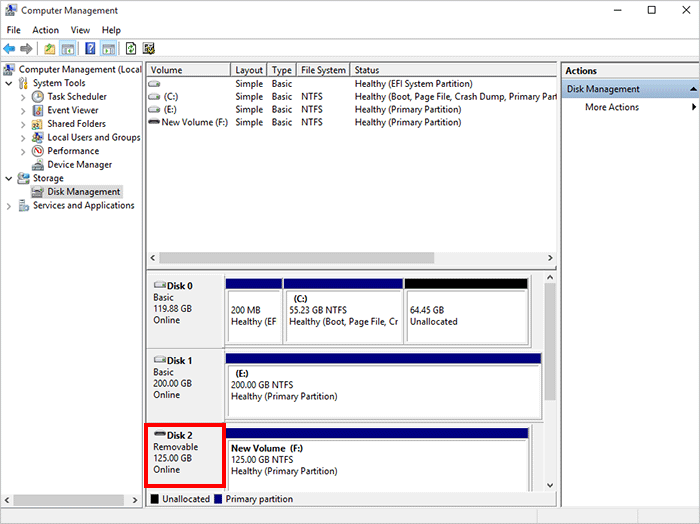Image resolution: width=700 pixels, height=524 pixels.
Task: Collapse the Disk Management actions section
Action: click(693, 89)
